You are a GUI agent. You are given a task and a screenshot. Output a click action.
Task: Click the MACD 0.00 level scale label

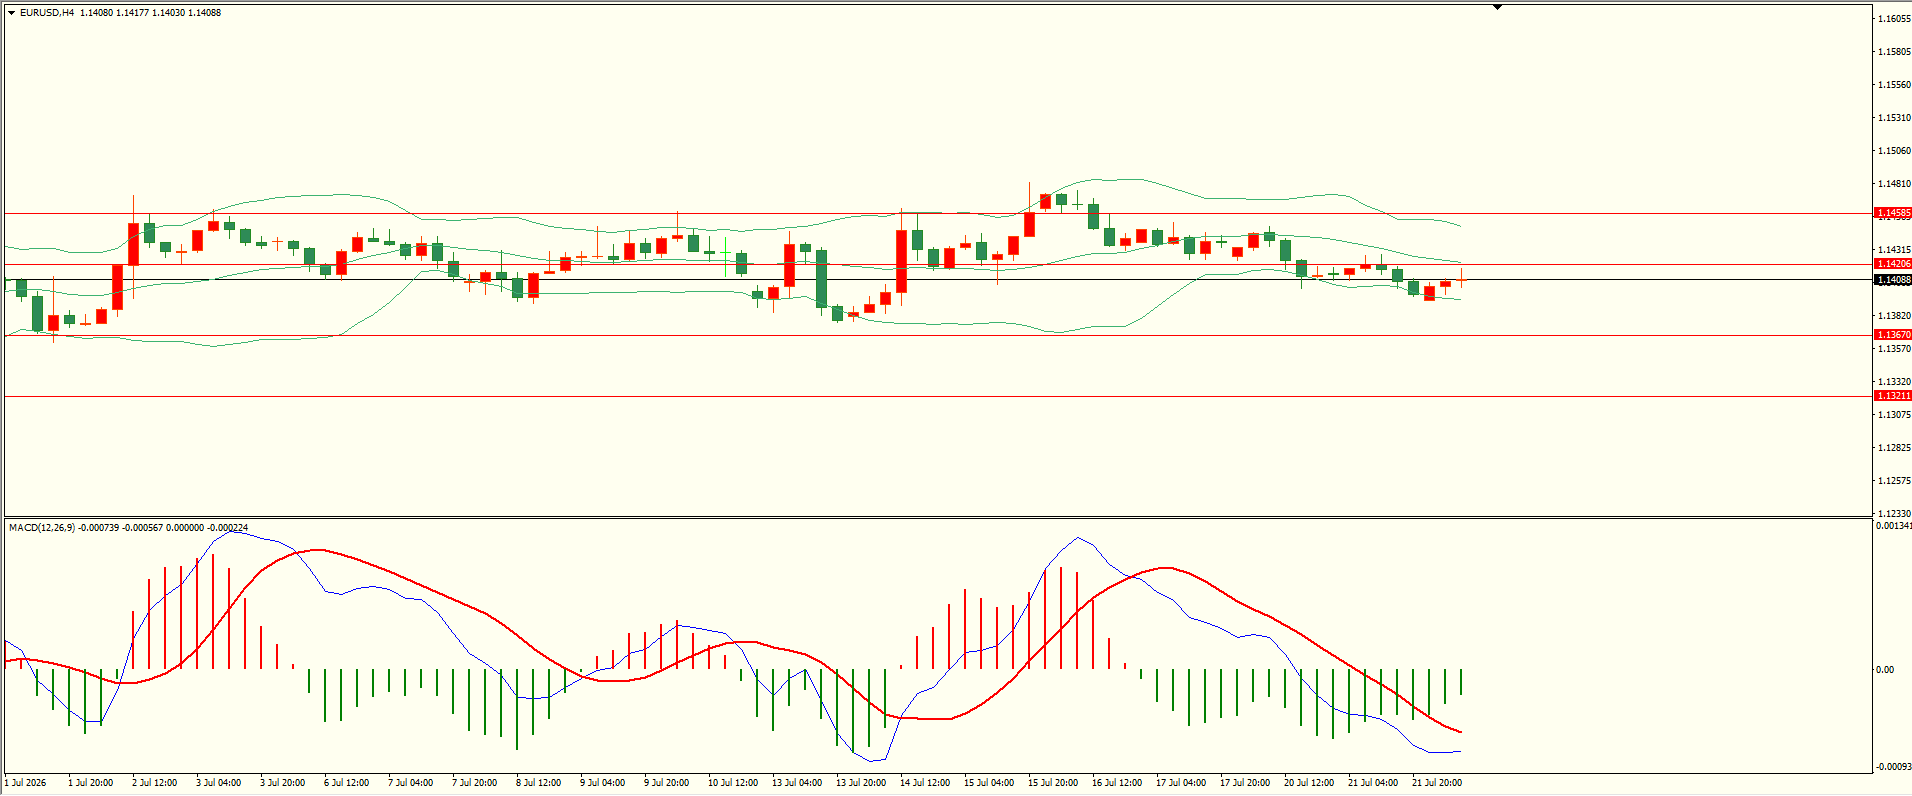pyautogui.click(x=1885, y=670)
